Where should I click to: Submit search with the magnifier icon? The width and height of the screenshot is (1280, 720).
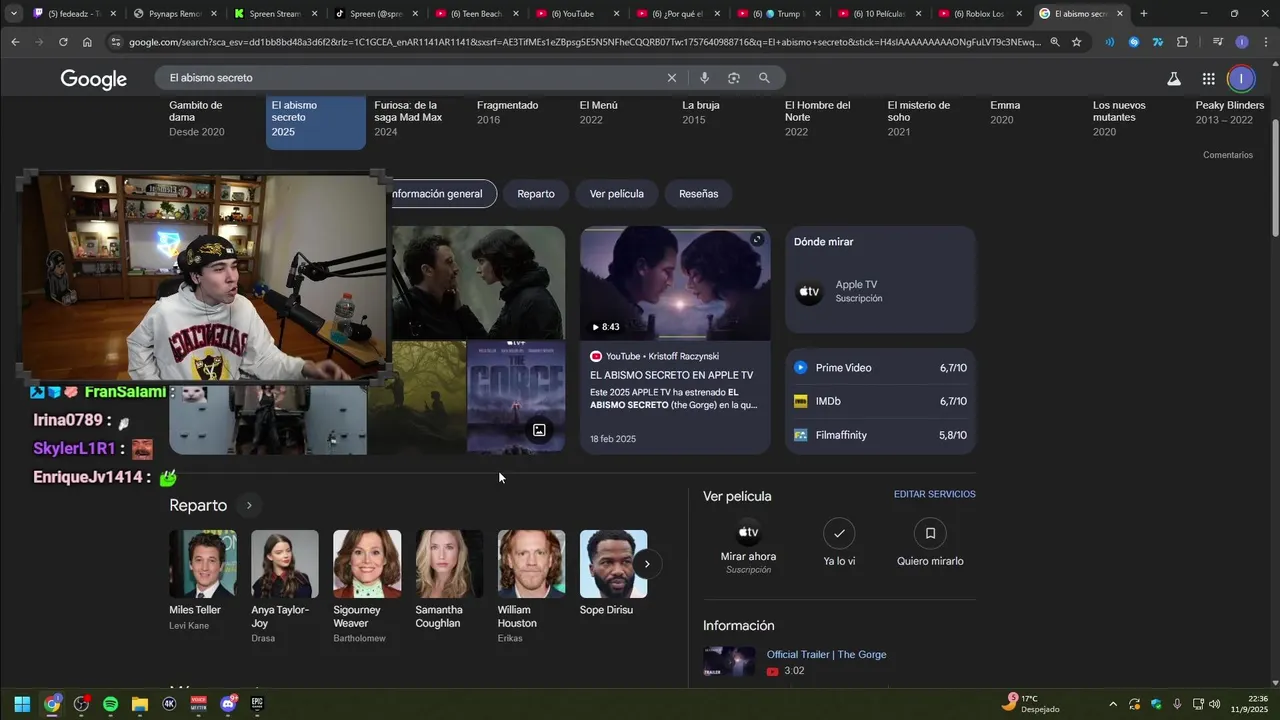[764, 78]
